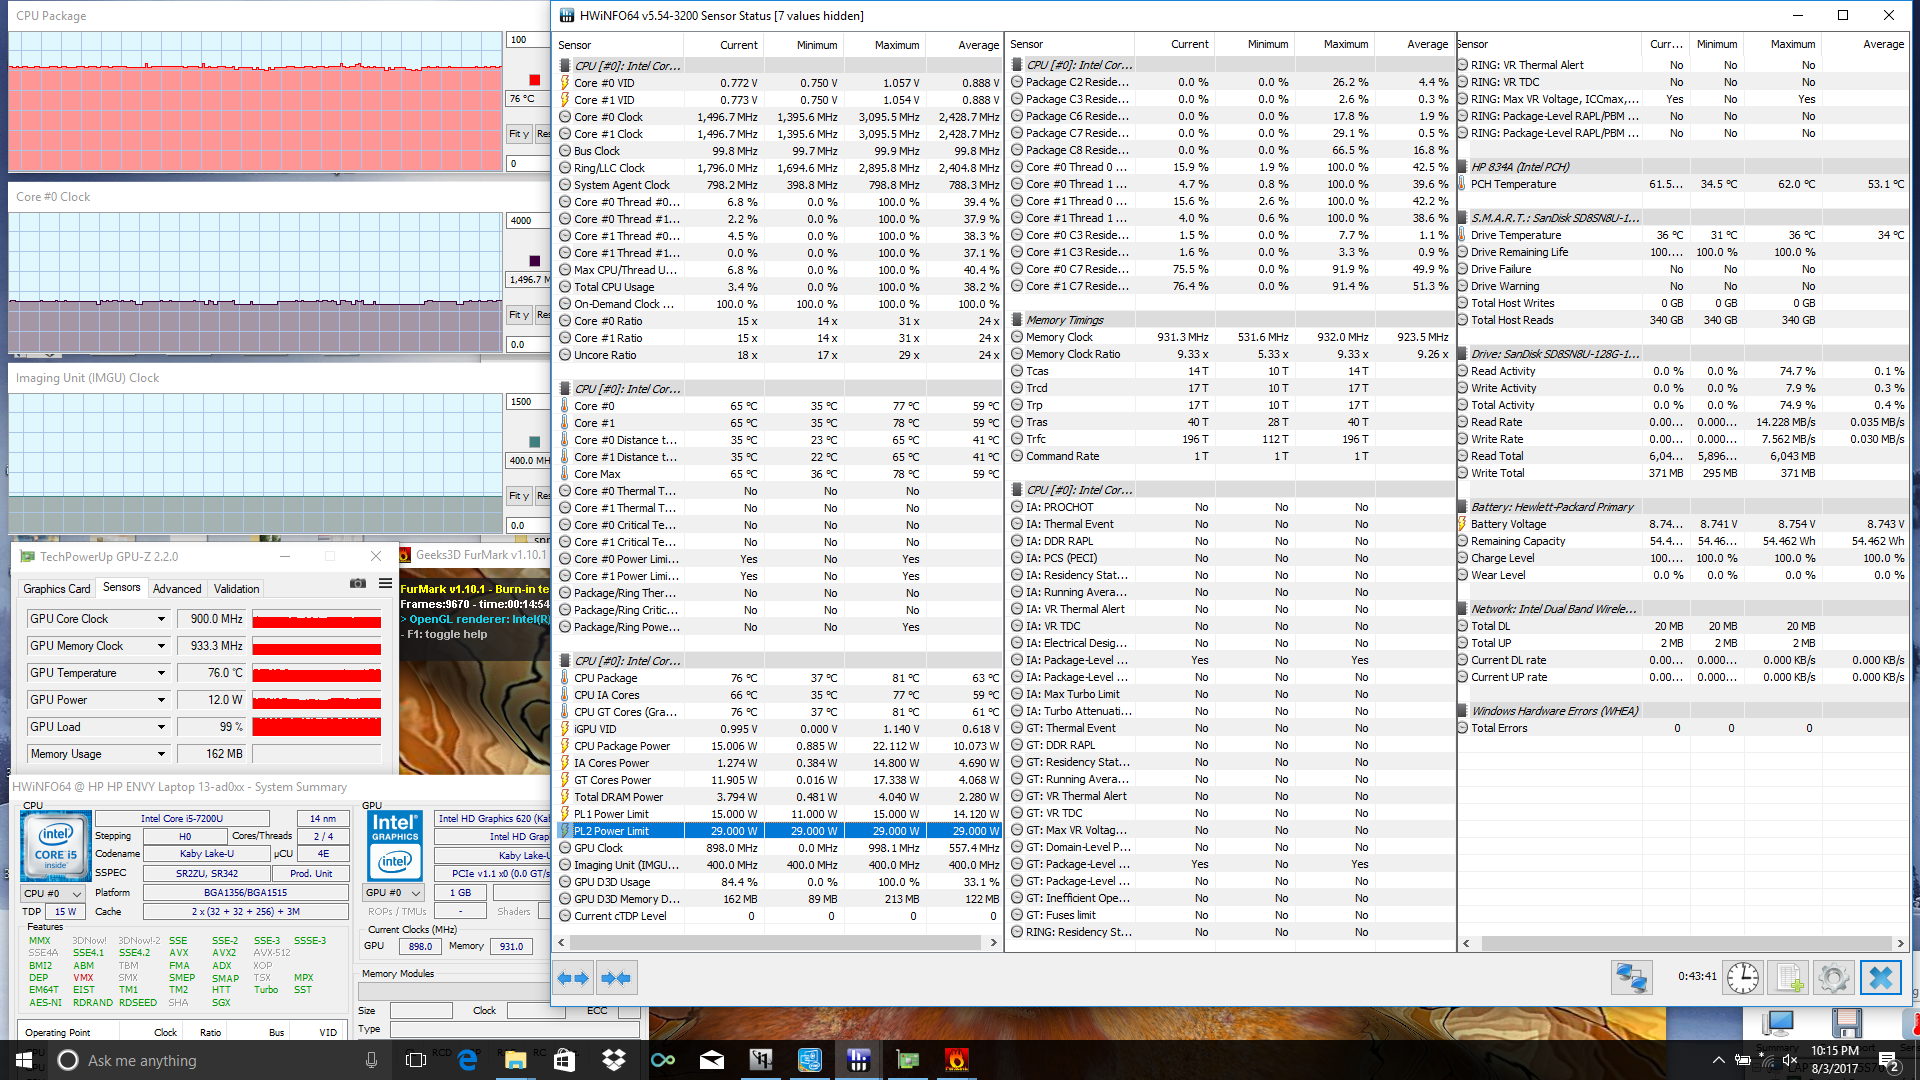Click Fit y button on Imaging Unit Clock graph
This screenshot has height=1080, width=1920.
click(519, 496)
